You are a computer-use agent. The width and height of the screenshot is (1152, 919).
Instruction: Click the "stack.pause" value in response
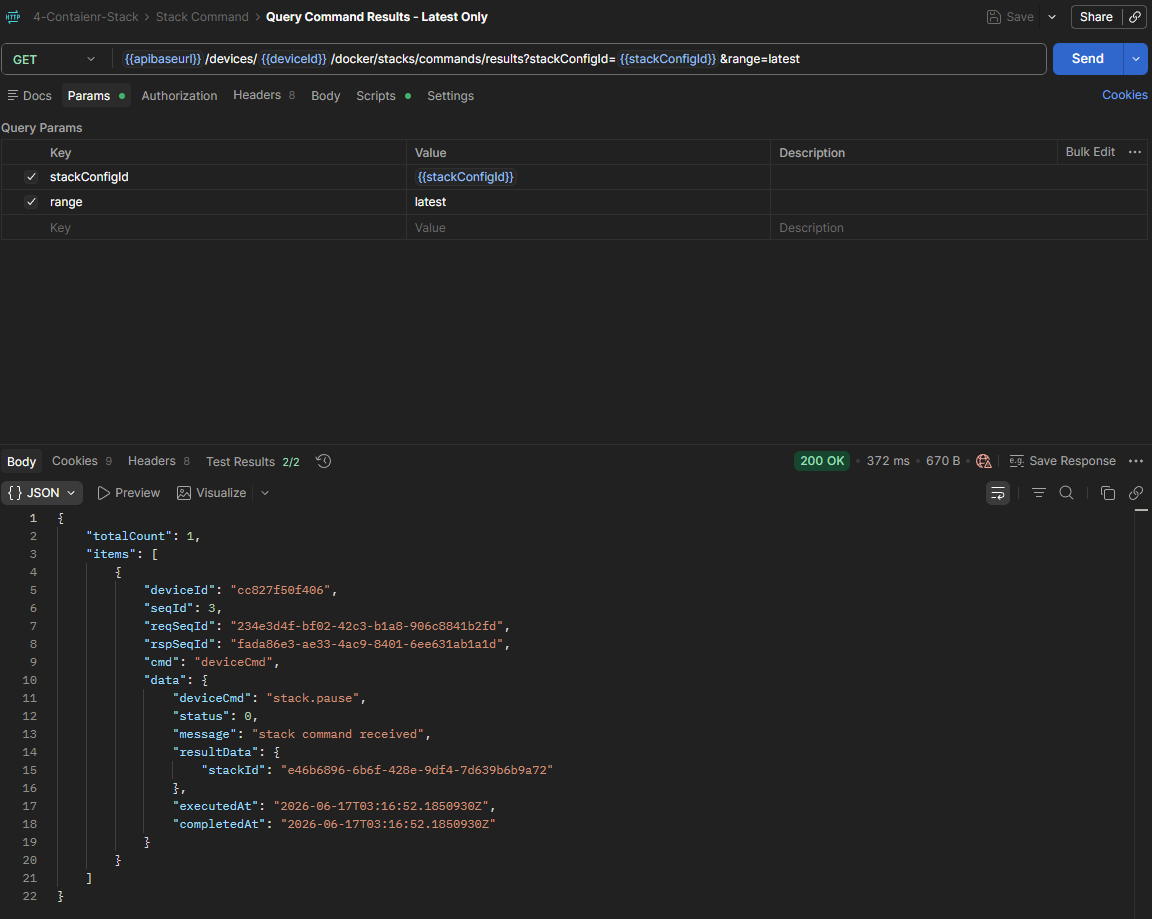(x=312, y=699)
